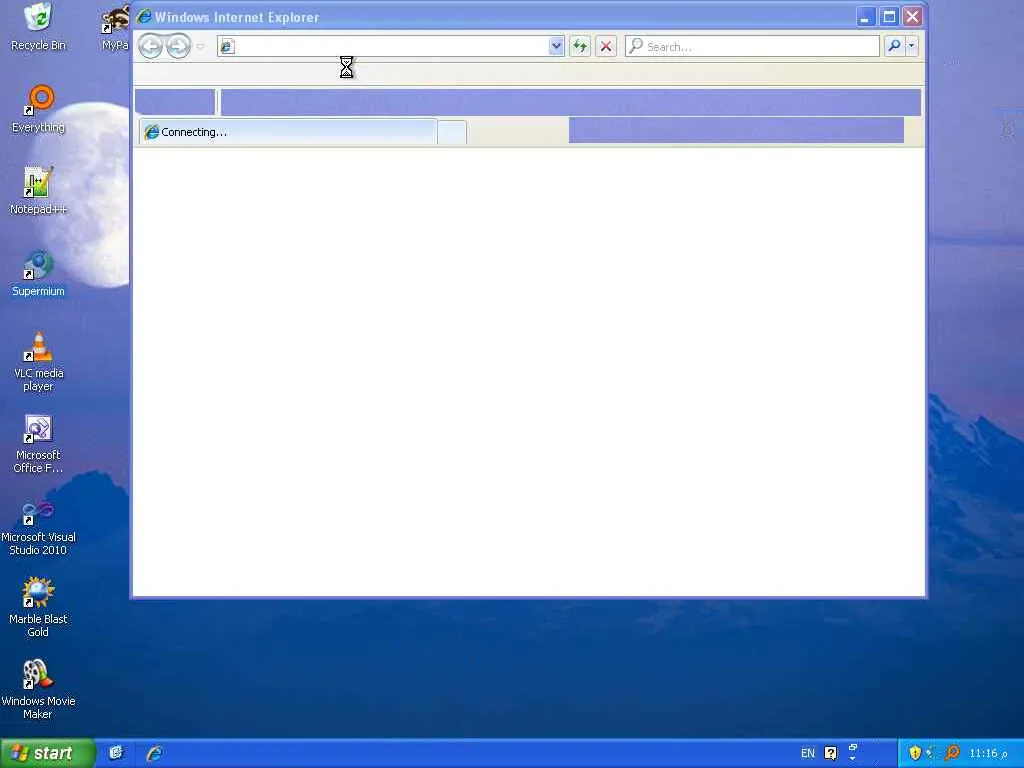This screenshot has height=768, width=1024.
Task: Focus the Internet Explorer address bar field
Action: tap(391, 46)
